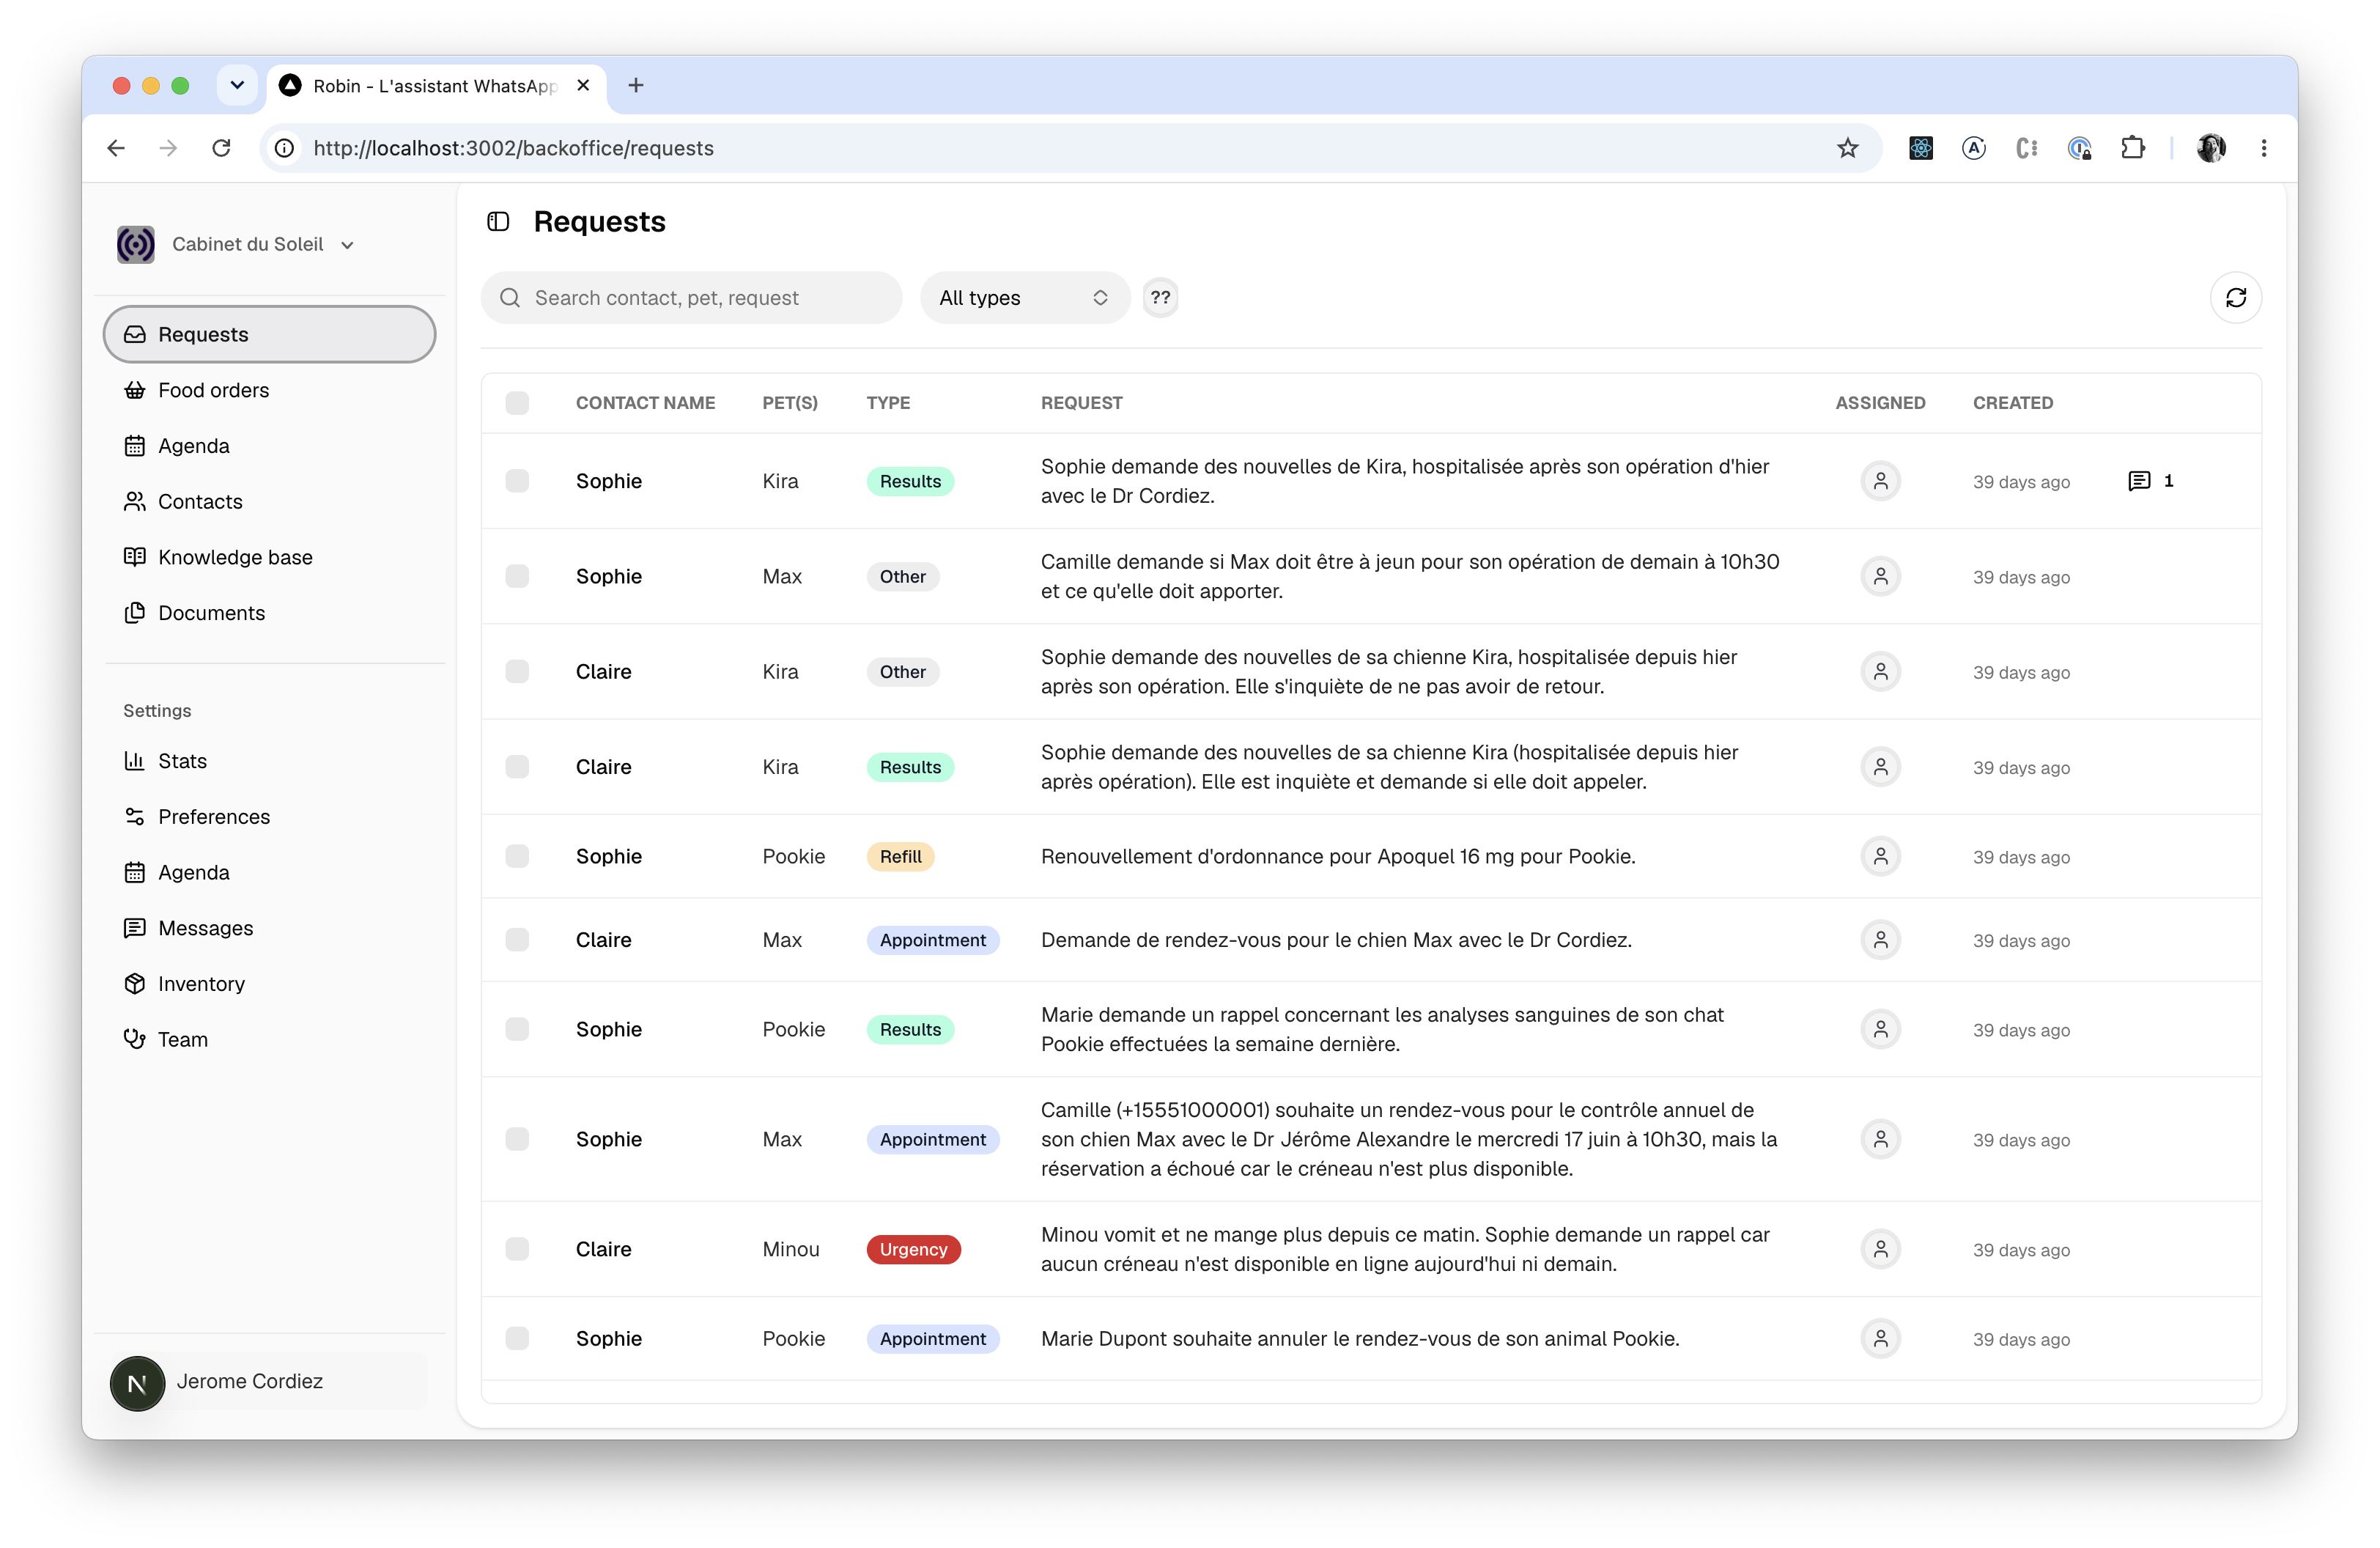2380x1548 pixels.
Task: Assign user on Minou urgency row
Action: (1880, 1248)
